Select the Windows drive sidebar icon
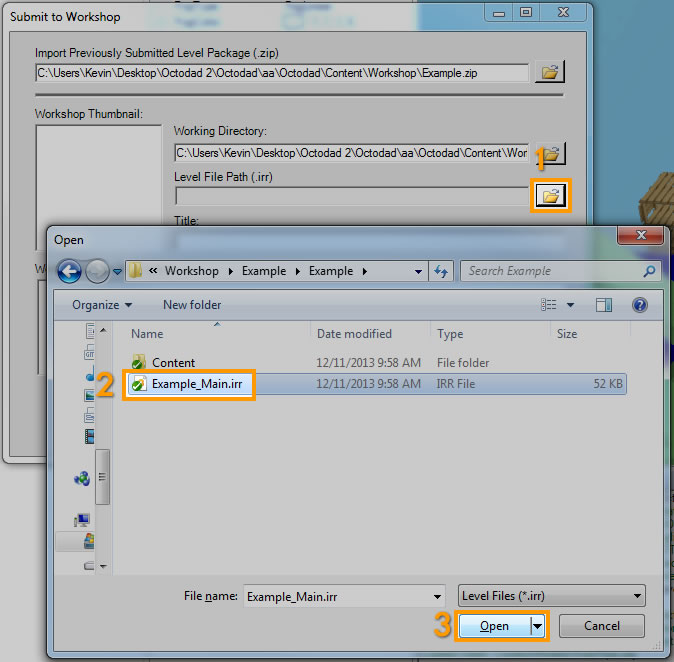Viewport: 674px width, 662px height. point(89,541)
